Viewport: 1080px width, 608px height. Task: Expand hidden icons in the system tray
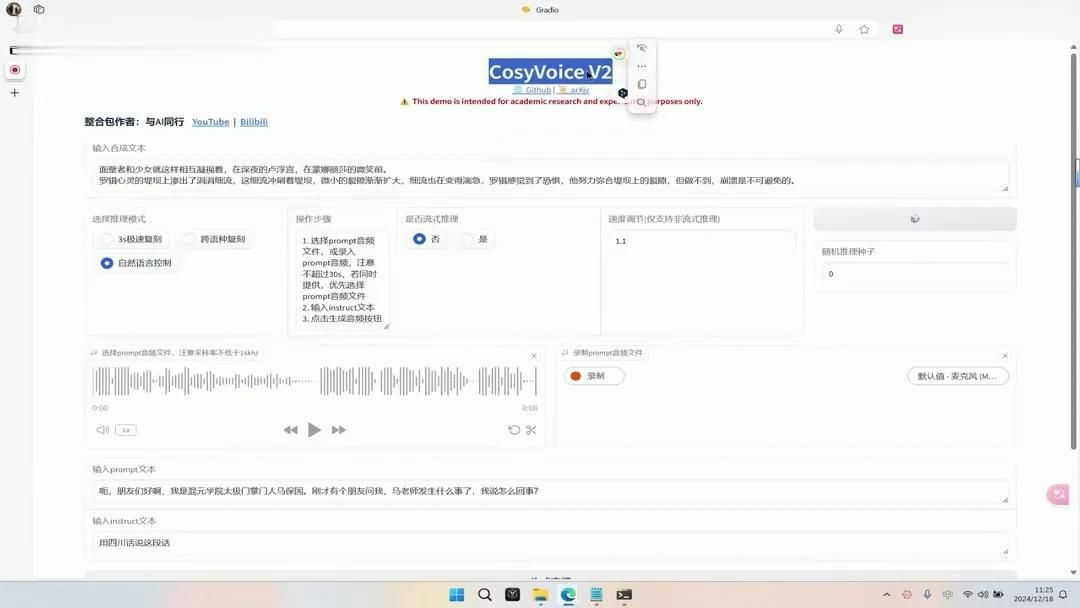[x=887, y=593]
